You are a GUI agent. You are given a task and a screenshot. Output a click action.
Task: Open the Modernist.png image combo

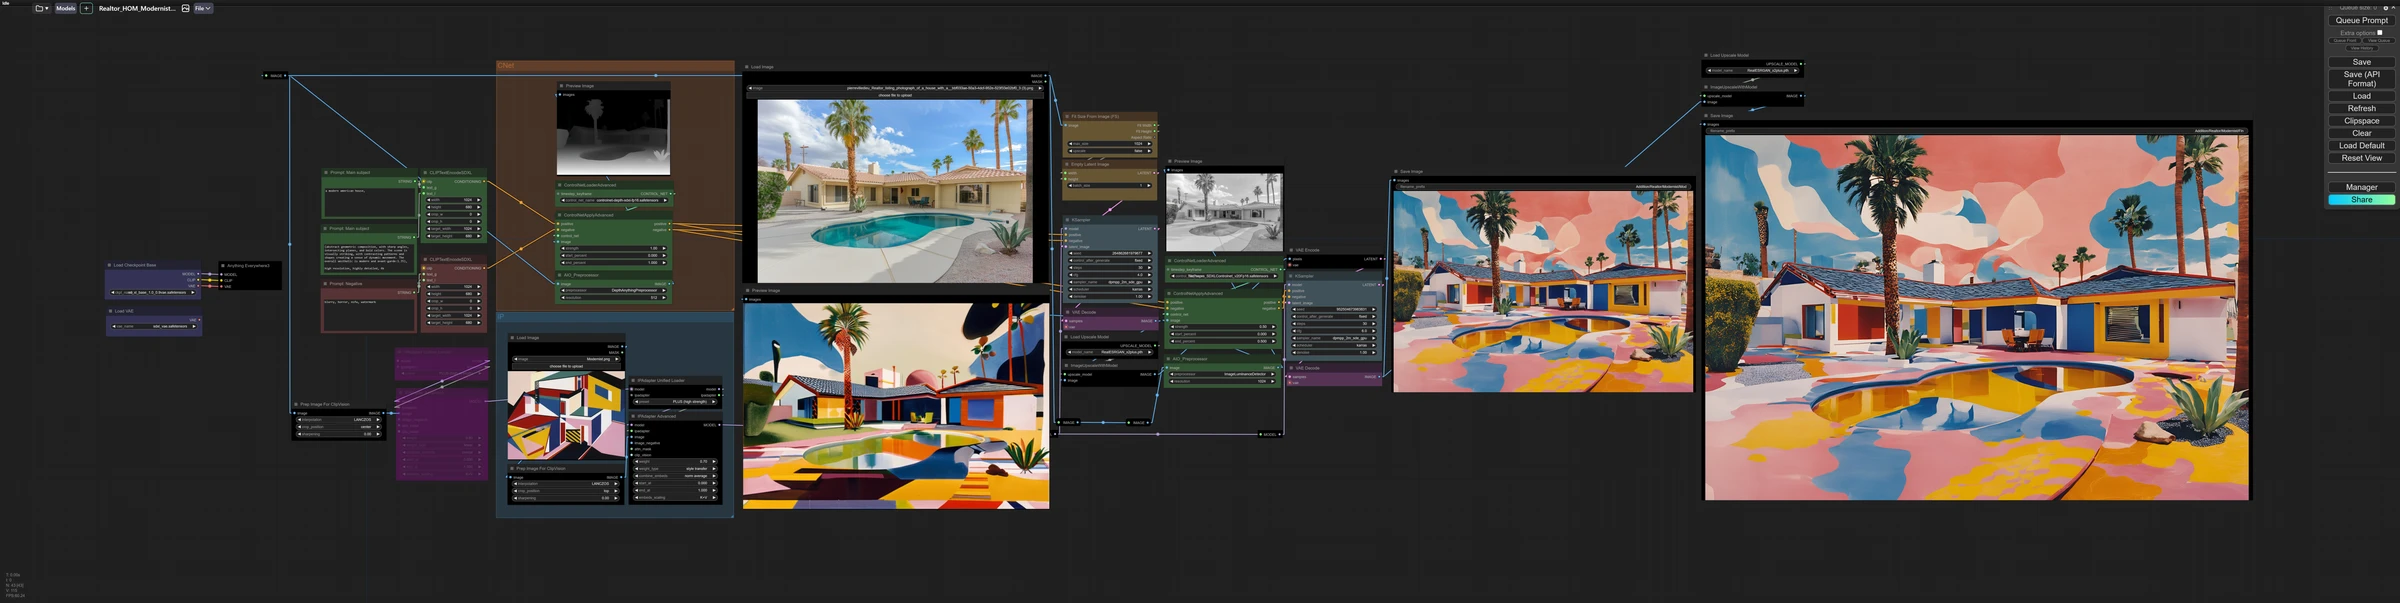pos(567,359)
